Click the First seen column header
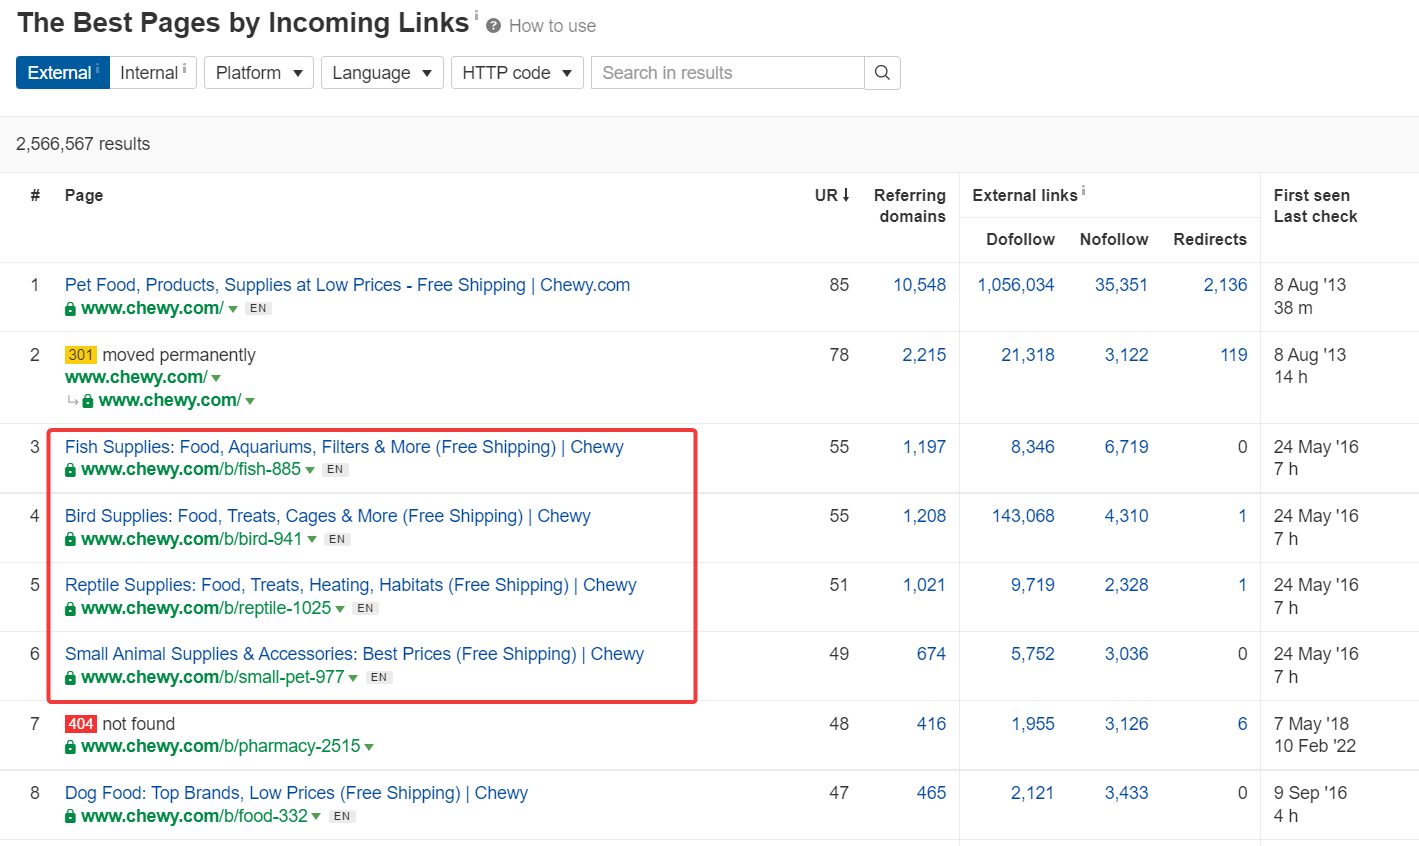The width and height of the screenshot is (1419, 846). 1312,195
